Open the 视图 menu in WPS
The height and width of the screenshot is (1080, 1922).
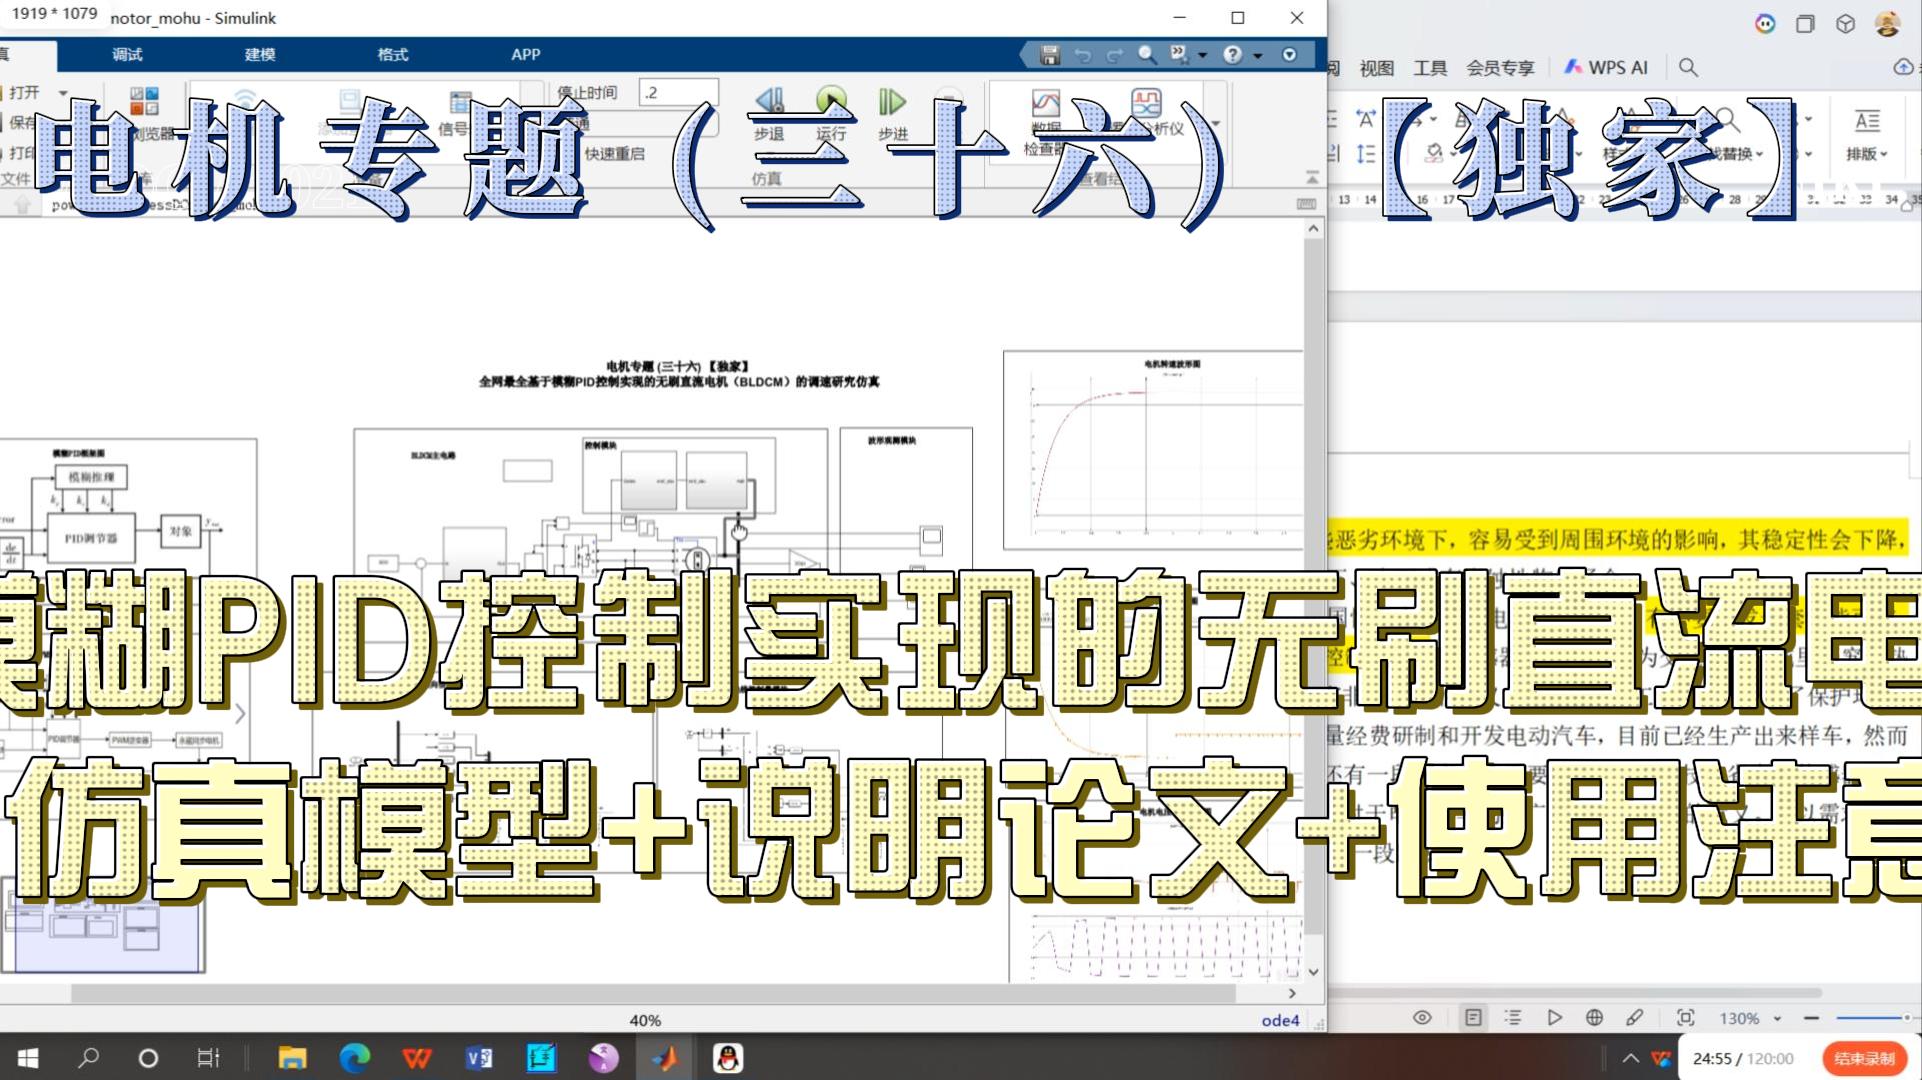pyautogui.click(x=1376, y=68)
